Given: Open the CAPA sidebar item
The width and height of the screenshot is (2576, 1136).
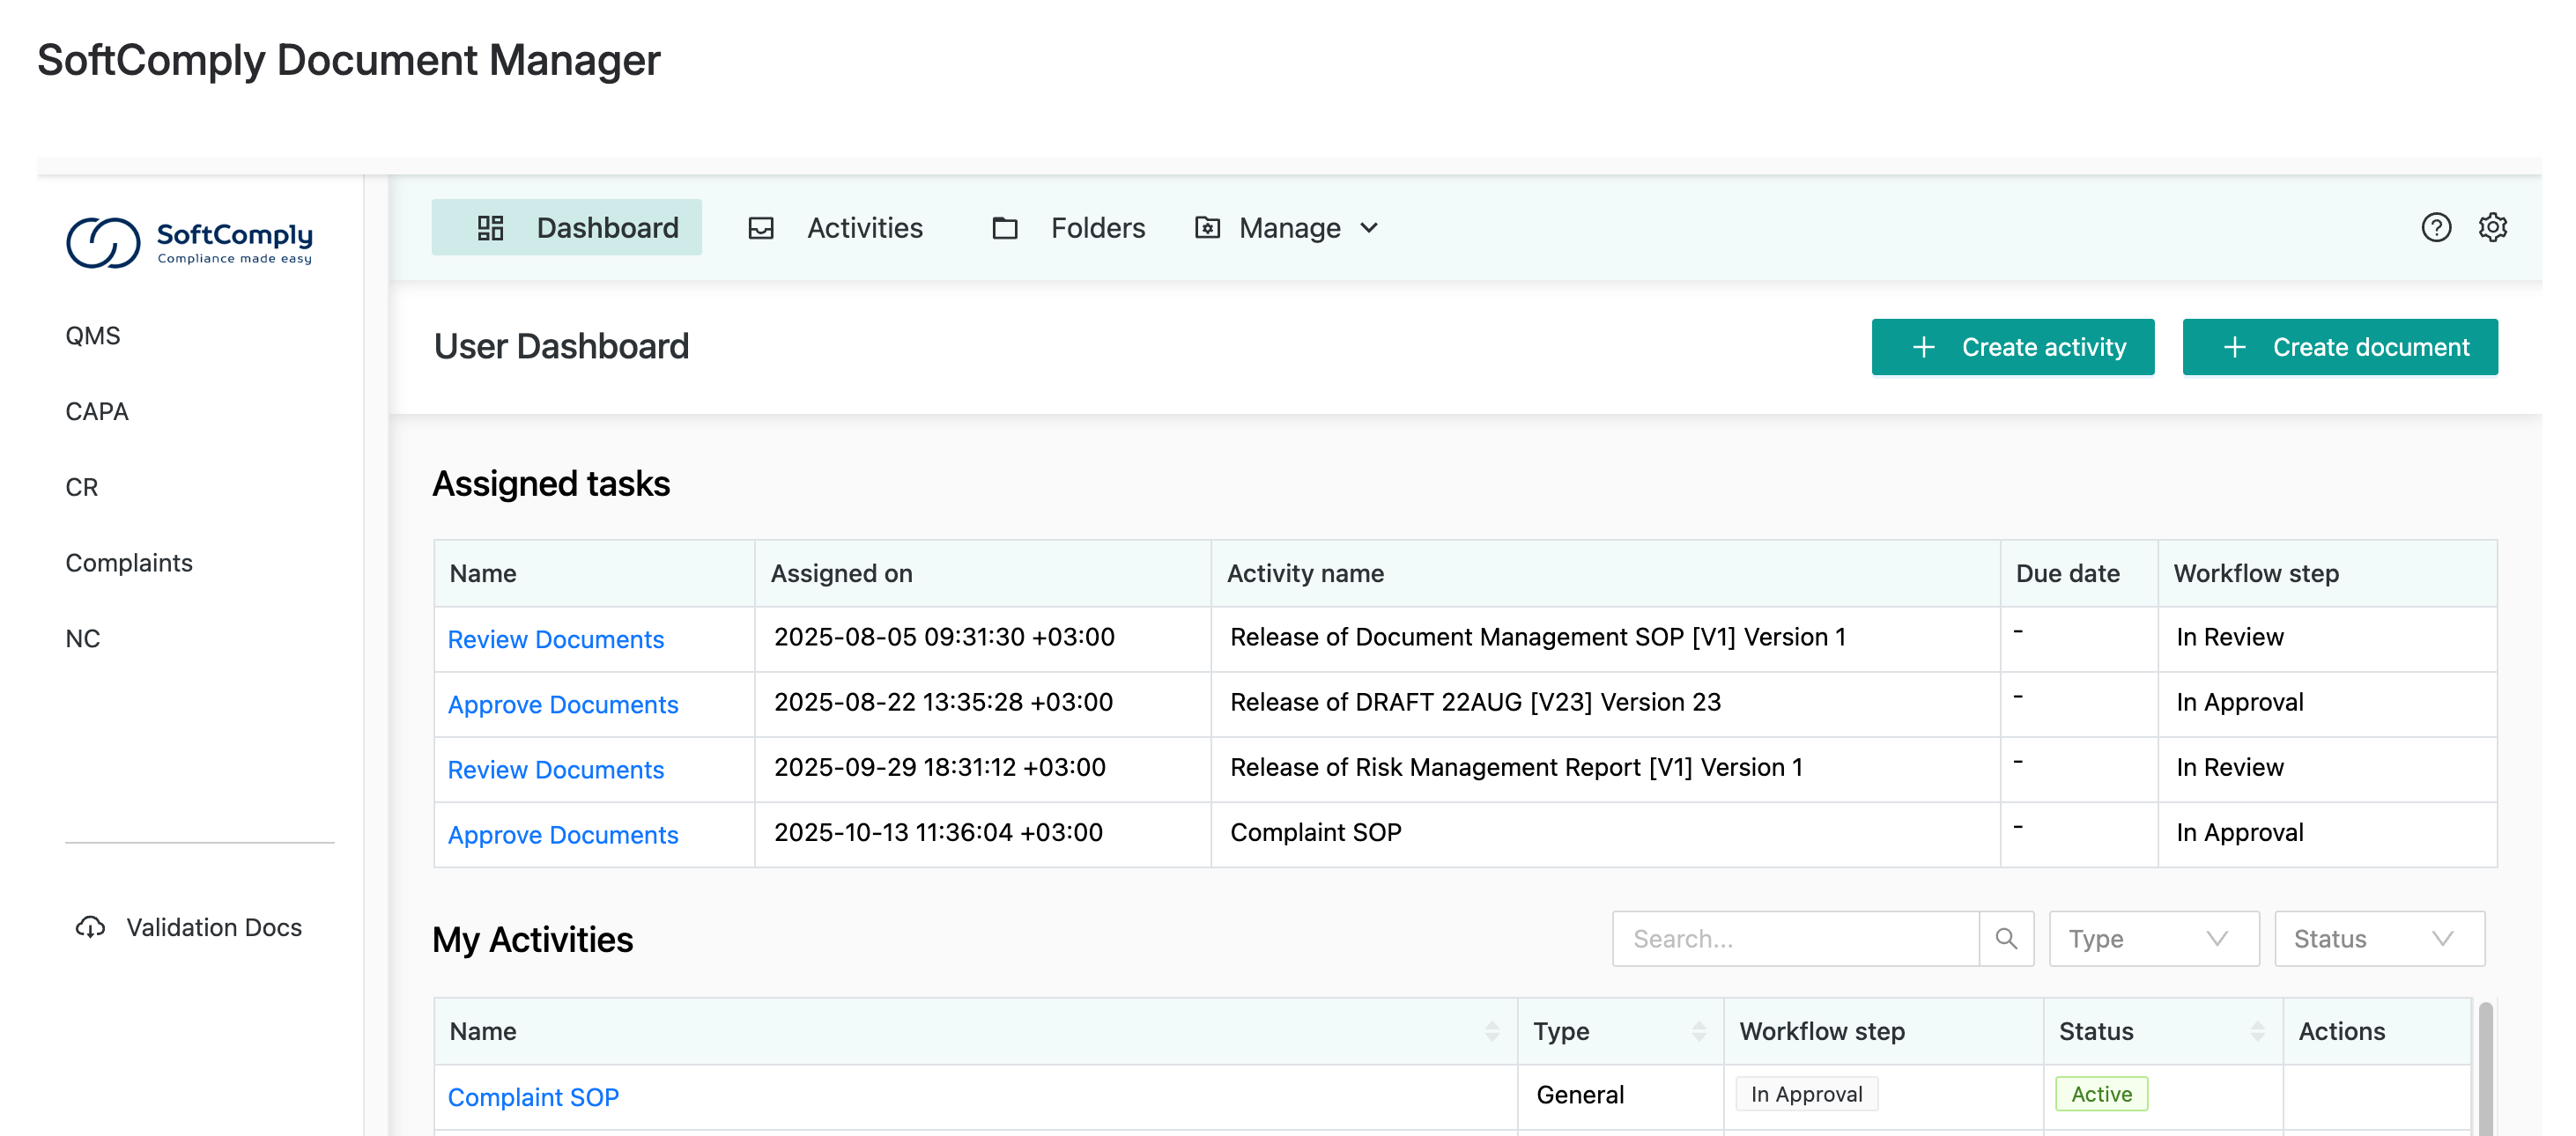Looking at the screenshot, I should (97, 411).
